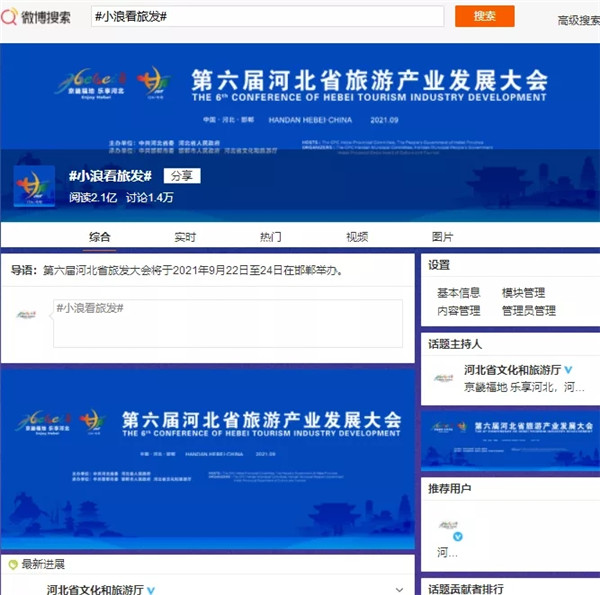
Task: Open the large conference banner in main feed
Action: click(208, 459)
